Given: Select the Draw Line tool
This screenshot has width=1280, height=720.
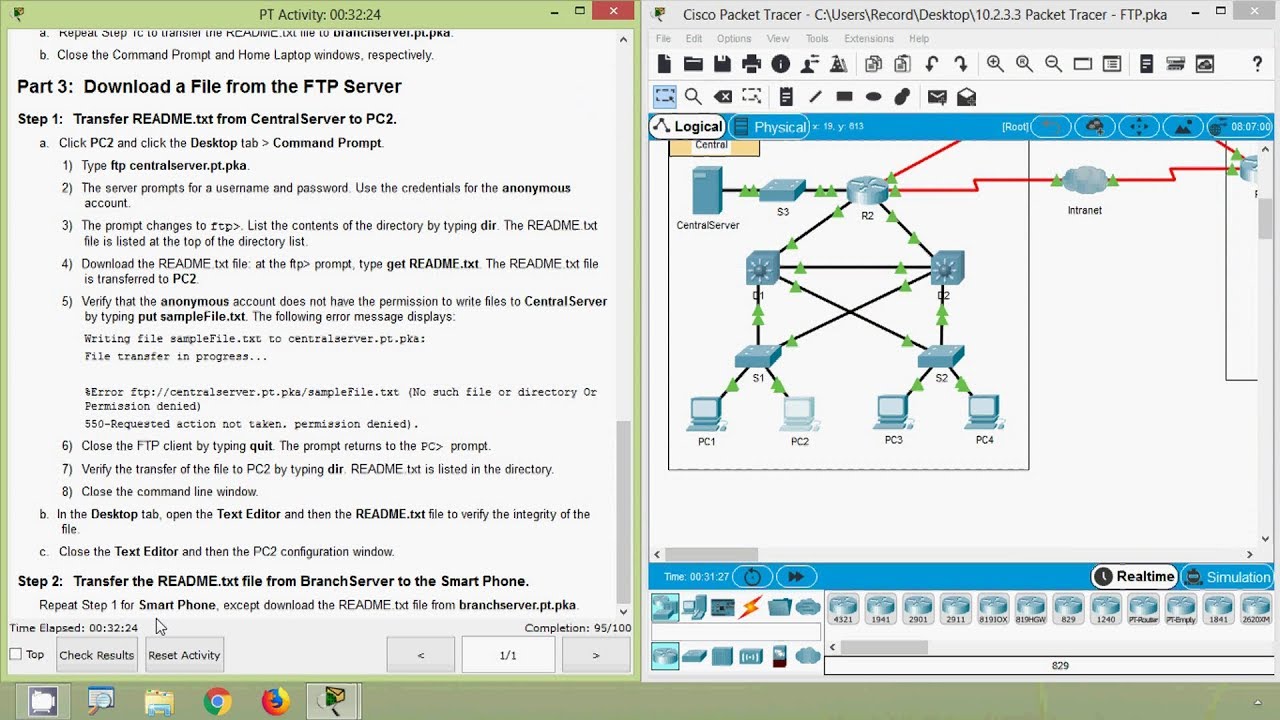Looking at the screenshot, I should coord(815,97).
